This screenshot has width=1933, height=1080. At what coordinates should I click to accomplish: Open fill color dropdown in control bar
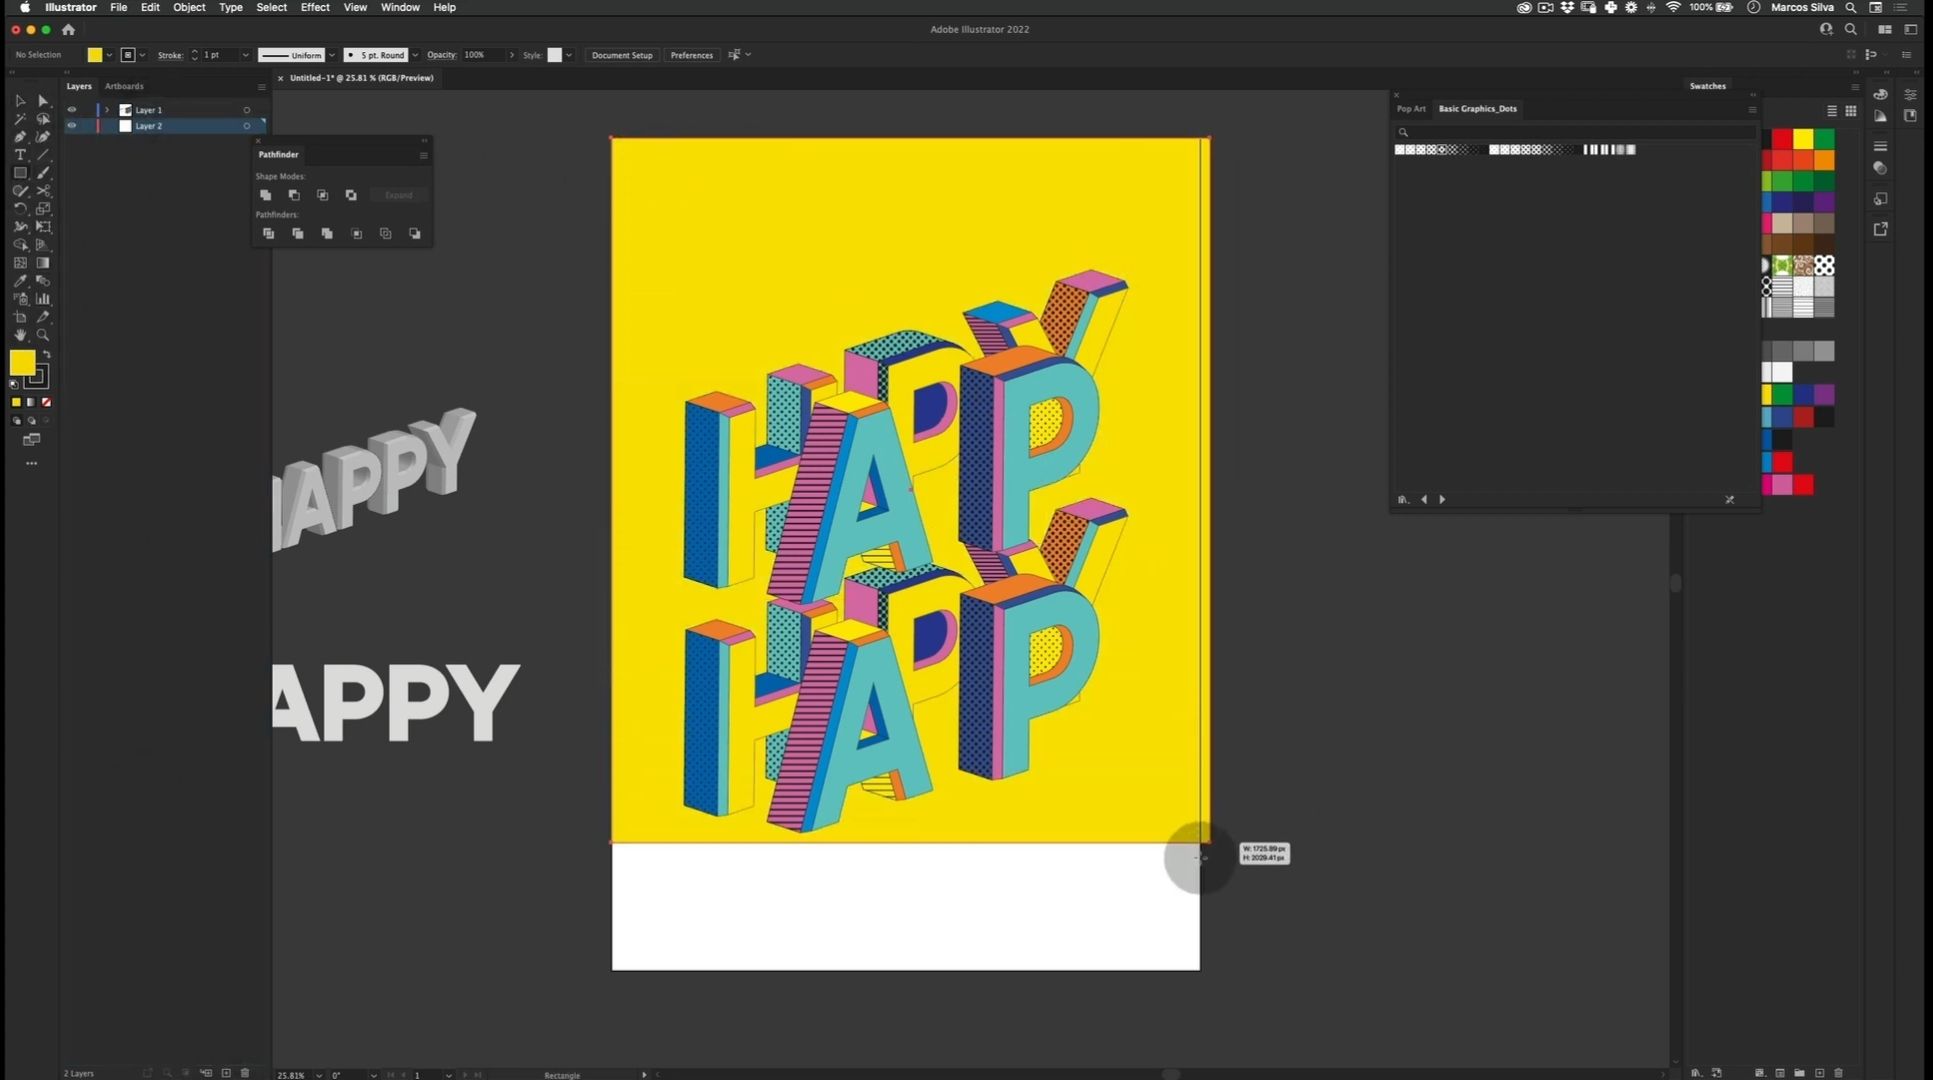(x=109, y=55)
